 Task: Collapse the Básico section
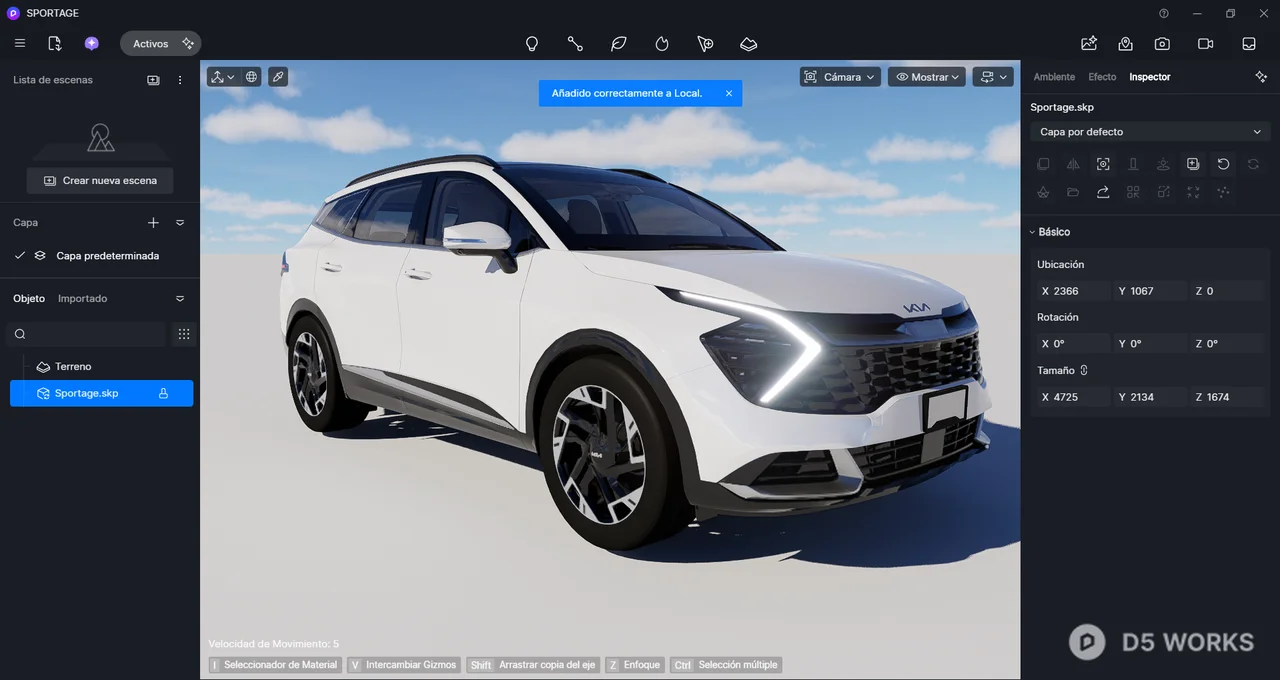pyautogui.click(x=1033, y=232)
